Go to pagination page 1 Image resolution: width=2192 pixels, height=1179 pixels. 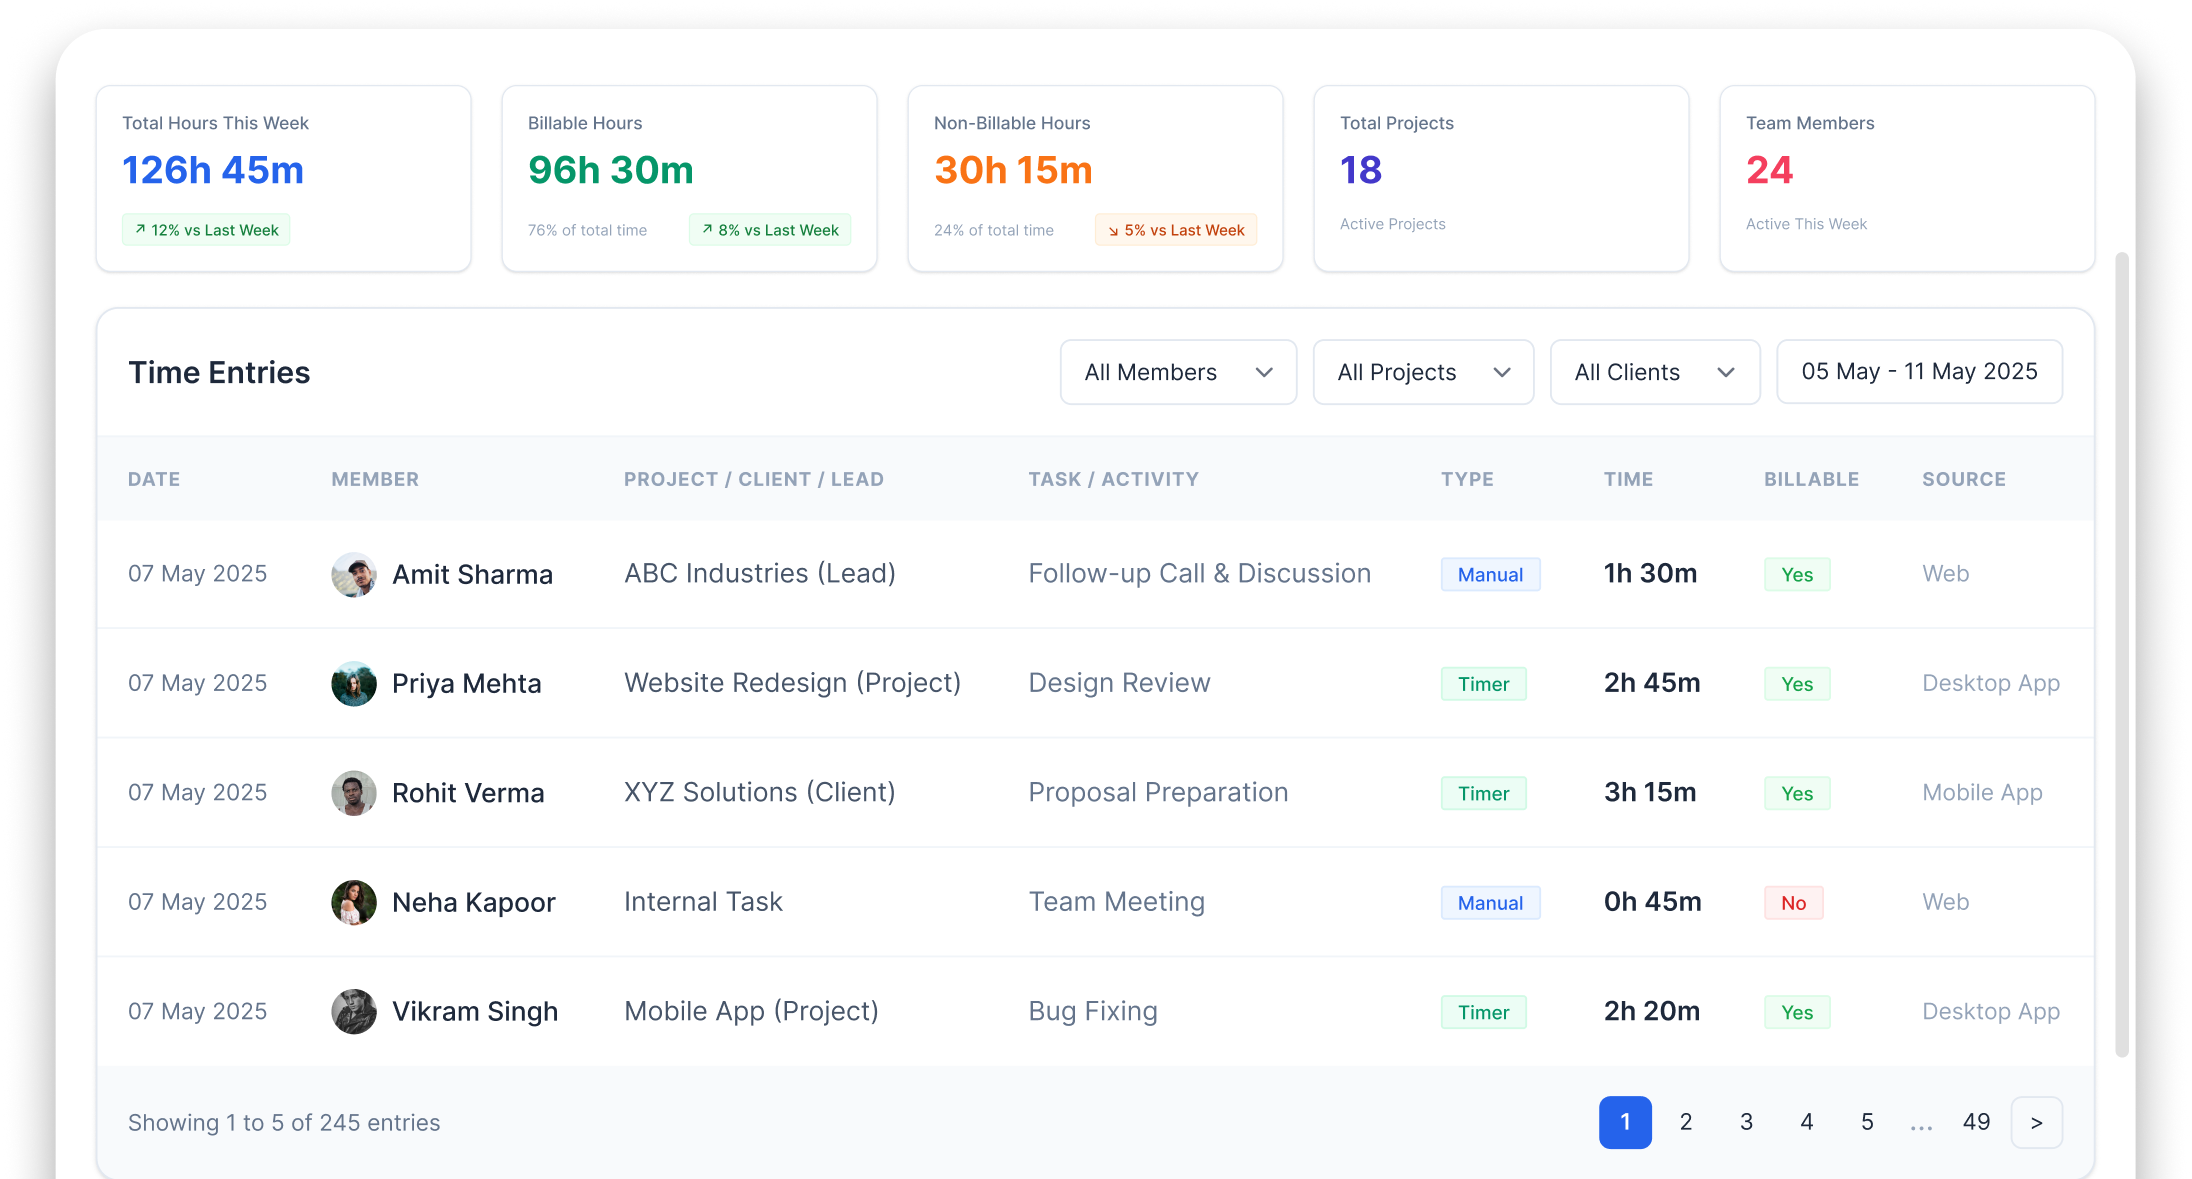(1625, 1122)
